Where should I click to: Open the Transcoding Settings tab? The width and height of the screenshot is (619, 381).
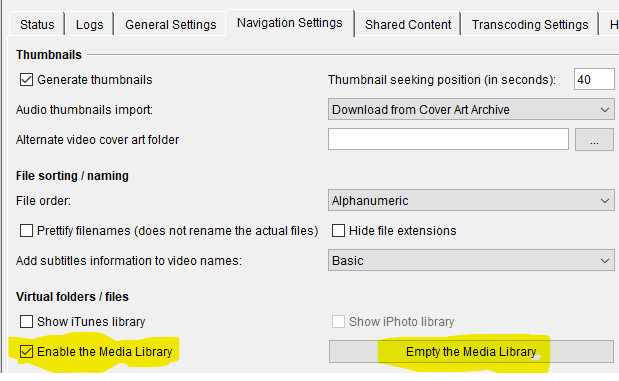click(530, 24)
